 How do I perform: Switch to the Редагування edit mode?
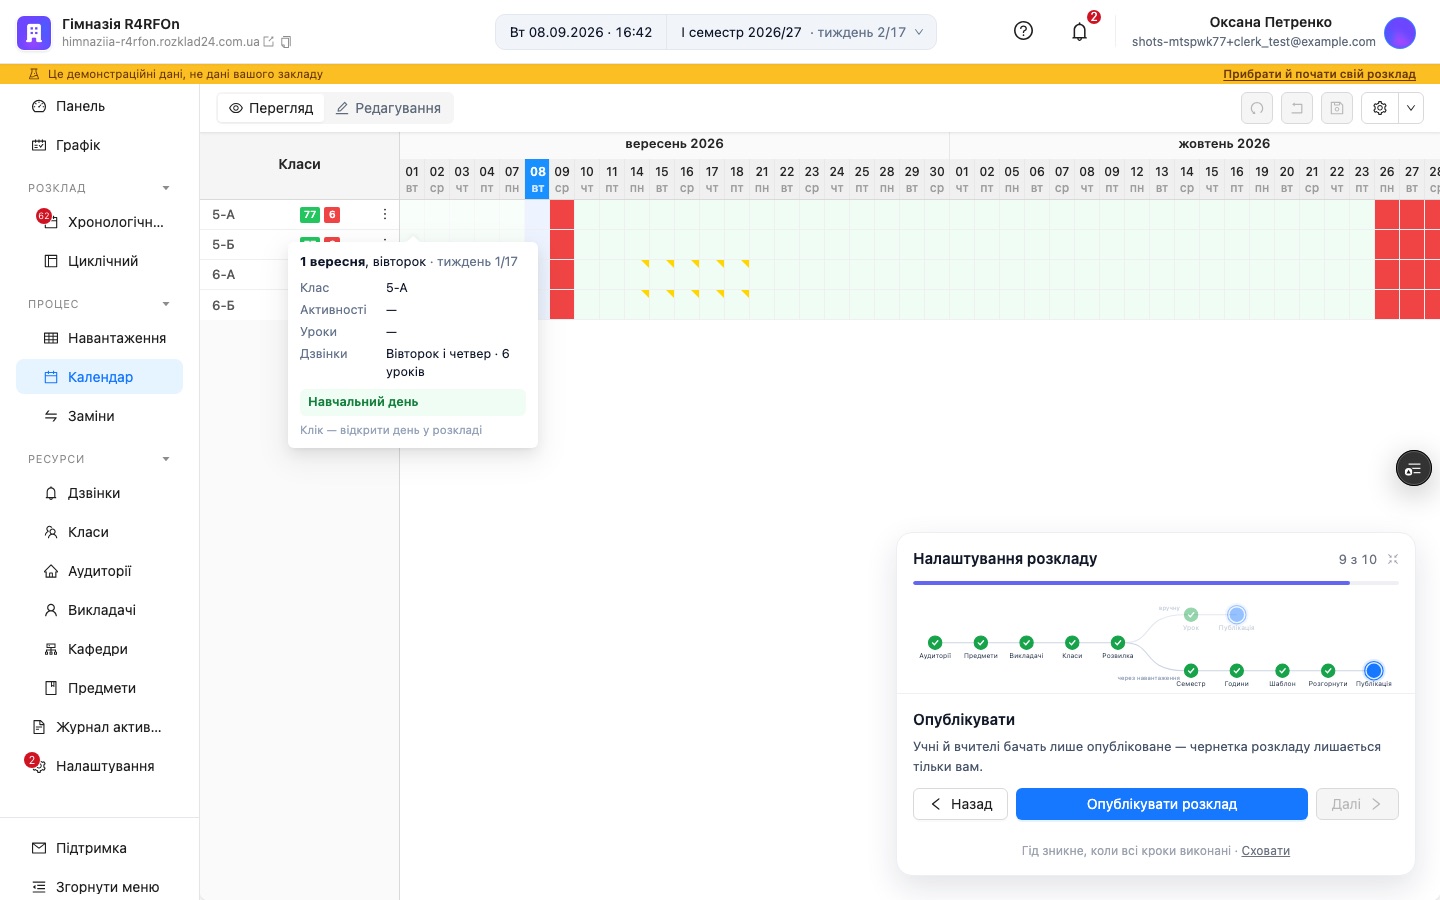click(x=388, y=108)
